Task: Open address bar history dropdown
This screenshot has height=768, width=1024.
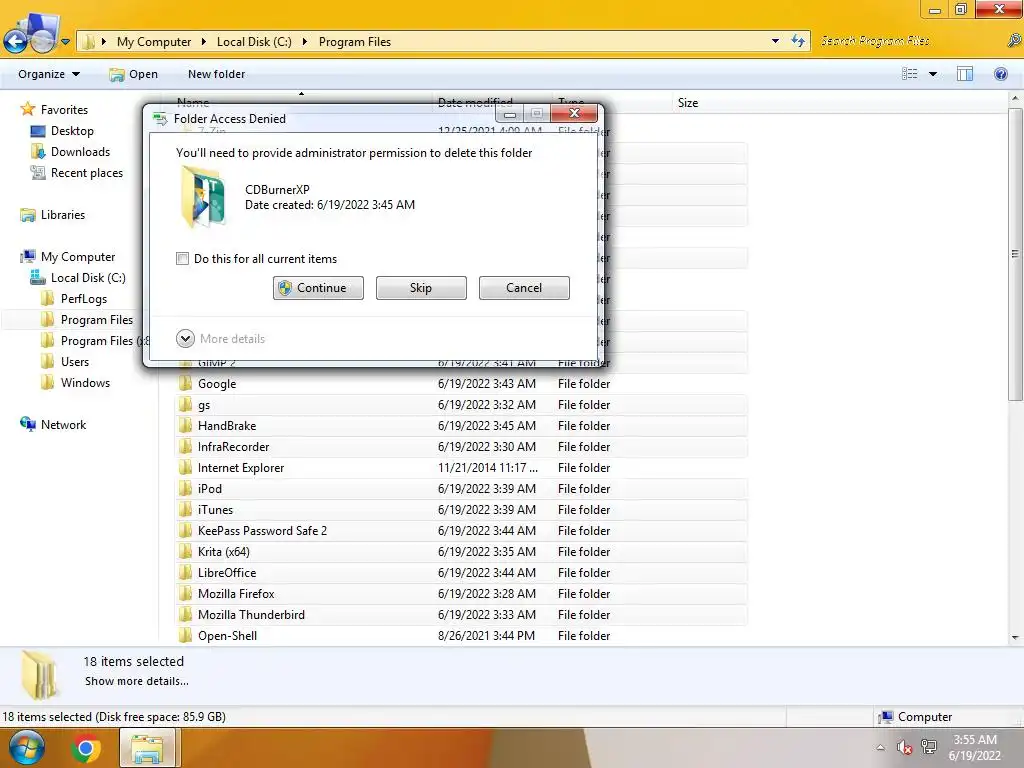Action: (x=775, y=41)
